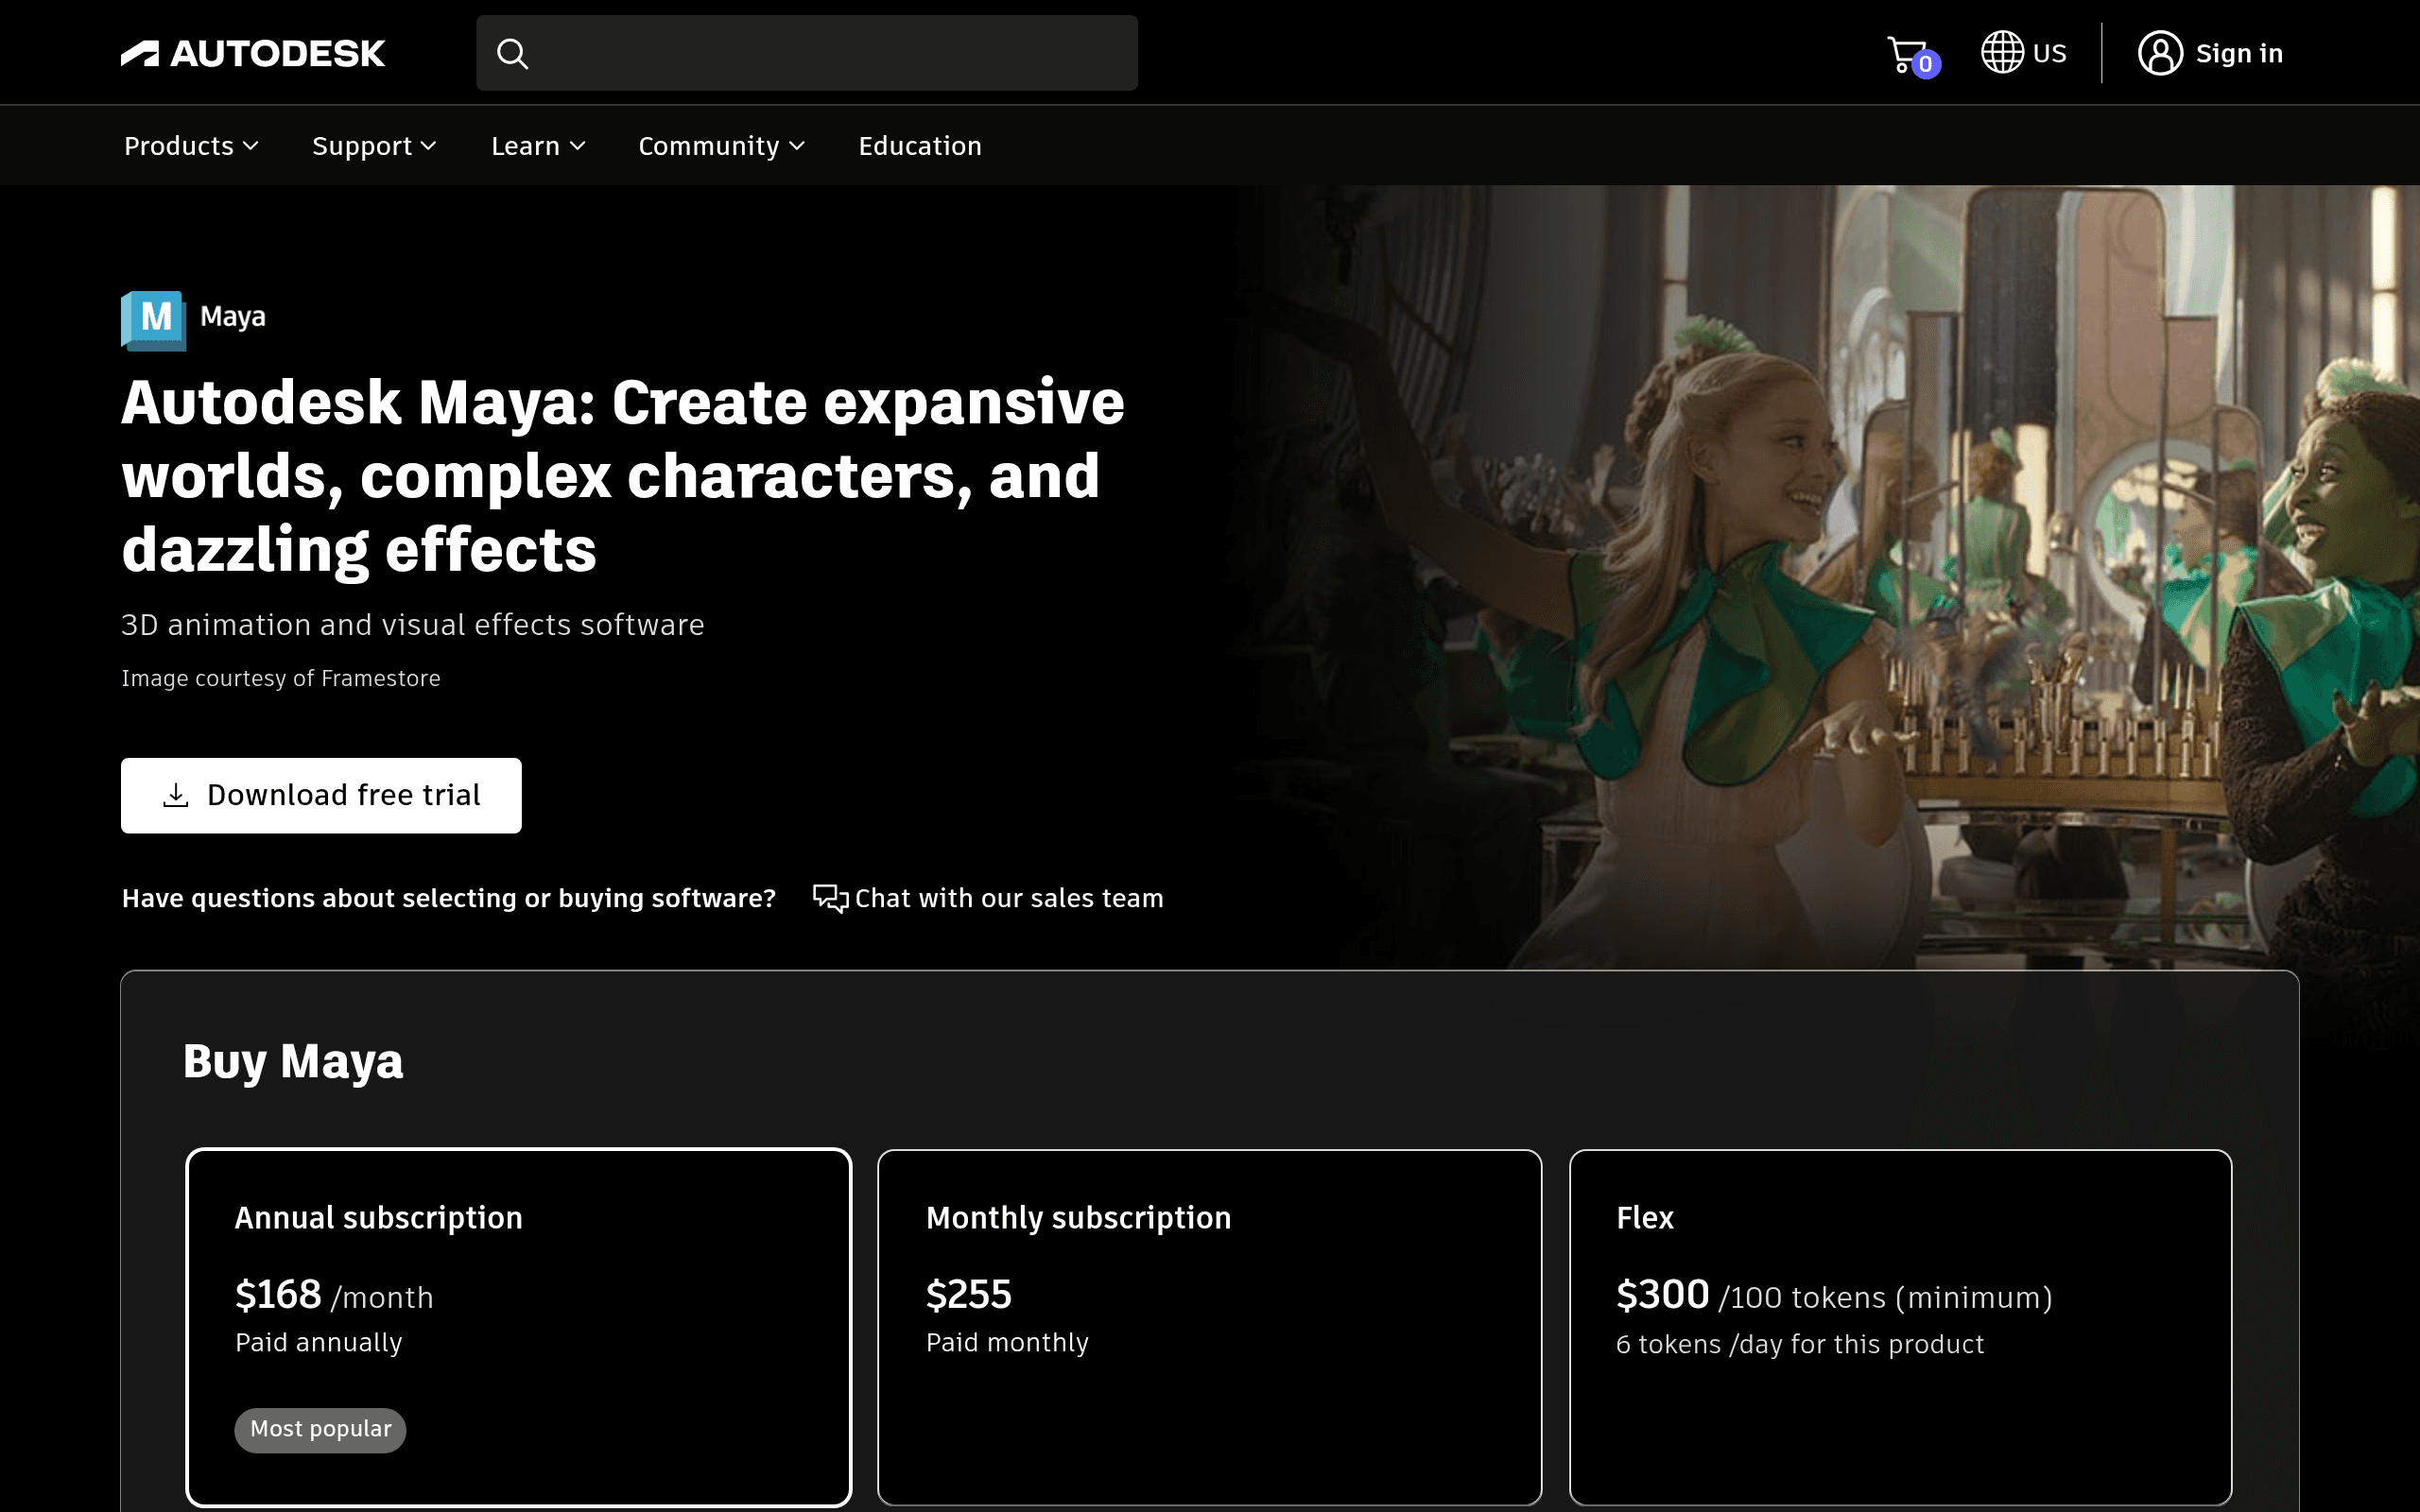Click the cart item count badge

1925,64
